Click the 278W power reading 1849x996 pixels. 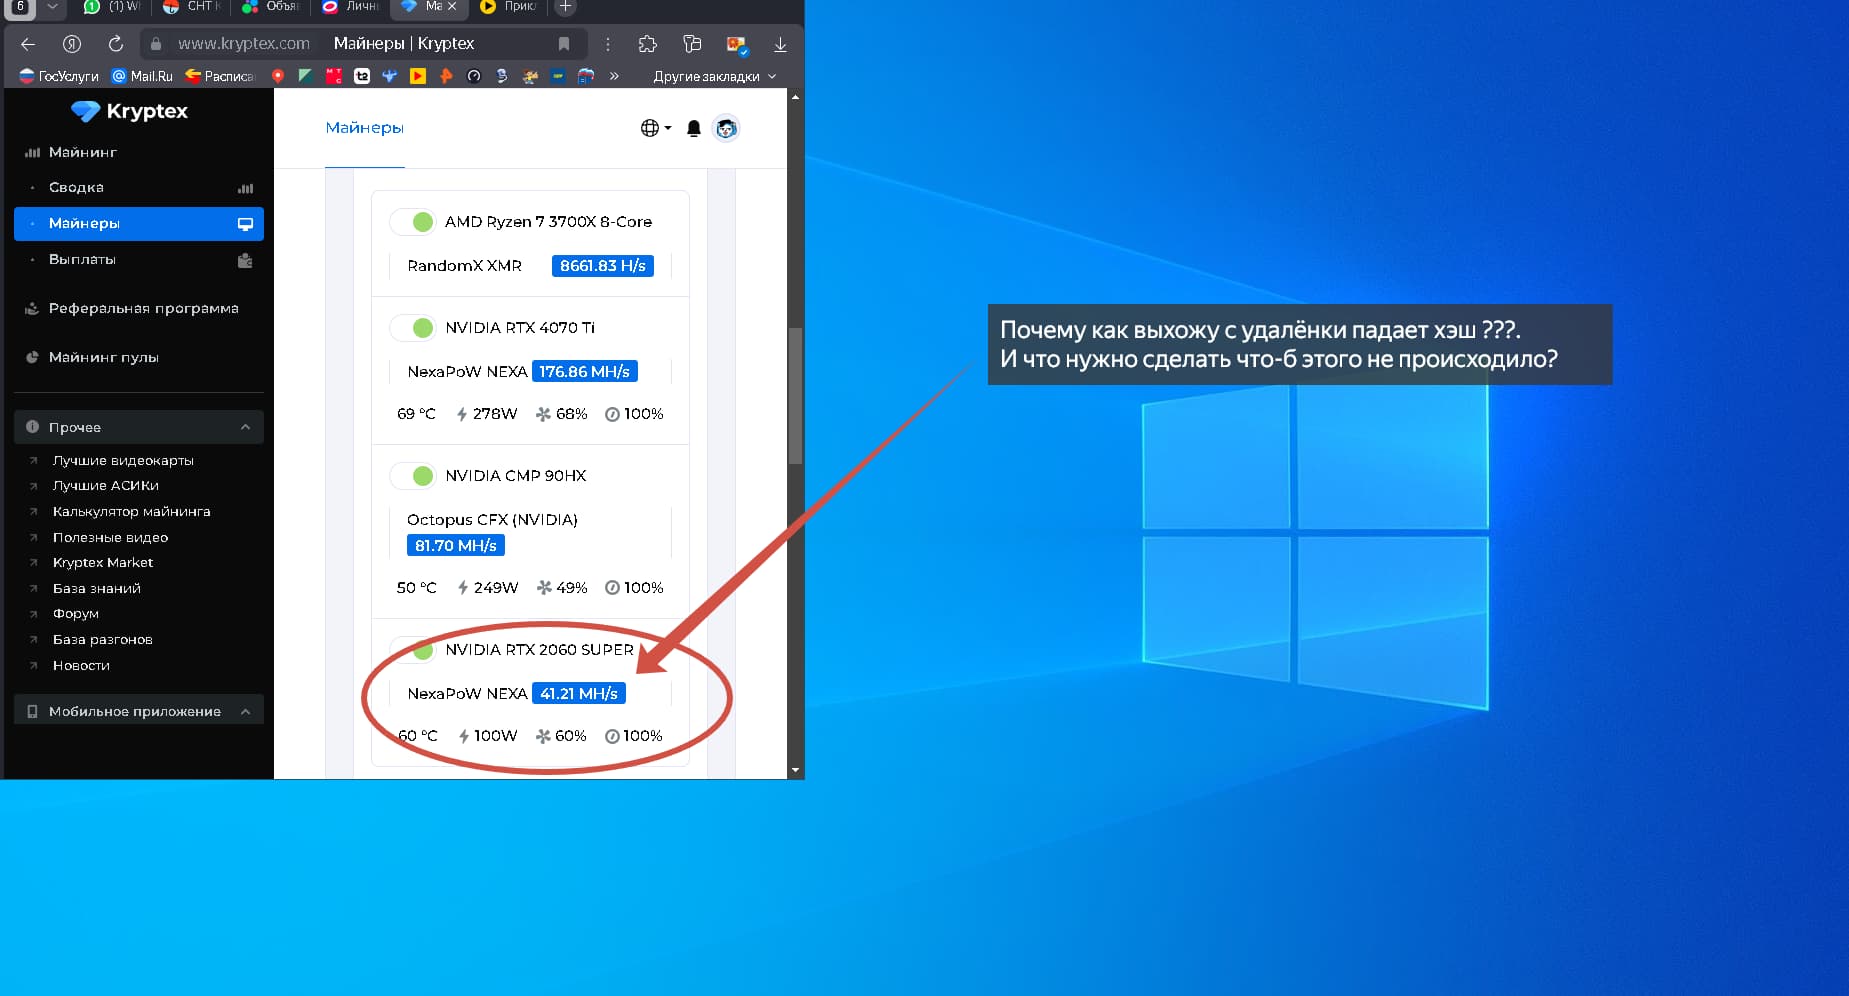pyautogui.click(x=487, y=414)
